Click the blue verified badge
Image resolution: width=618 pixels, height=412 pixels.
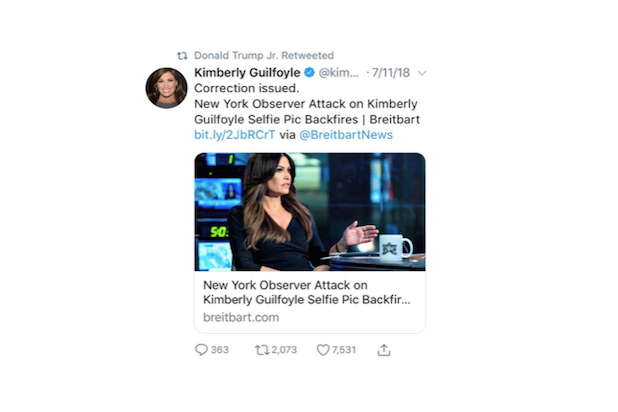(x=309, y=73)
